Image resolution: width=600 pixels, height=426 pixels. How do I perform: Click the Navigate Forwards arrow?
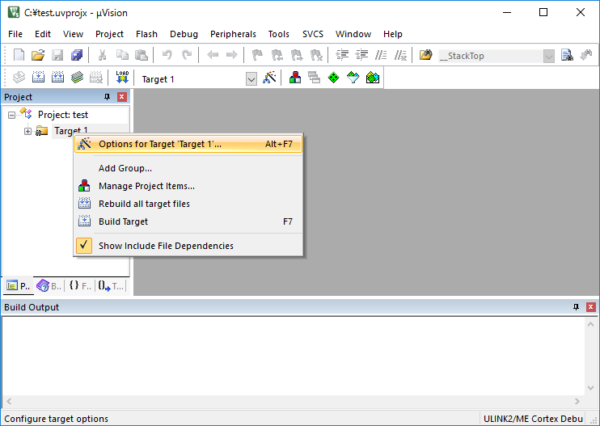[232, 55]
